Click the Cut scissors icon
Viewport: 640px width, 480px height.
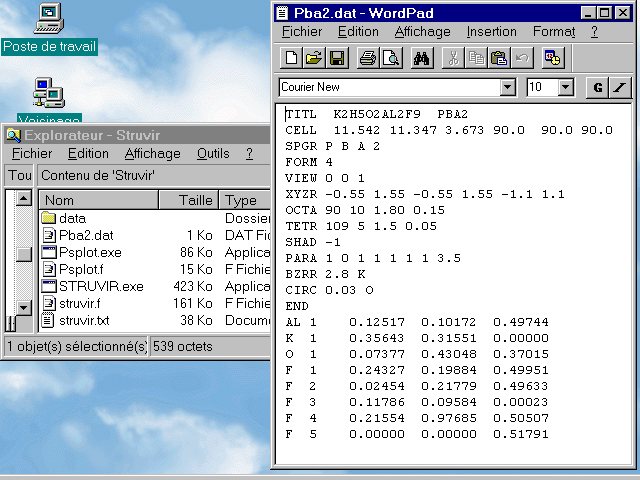[453, 58]
